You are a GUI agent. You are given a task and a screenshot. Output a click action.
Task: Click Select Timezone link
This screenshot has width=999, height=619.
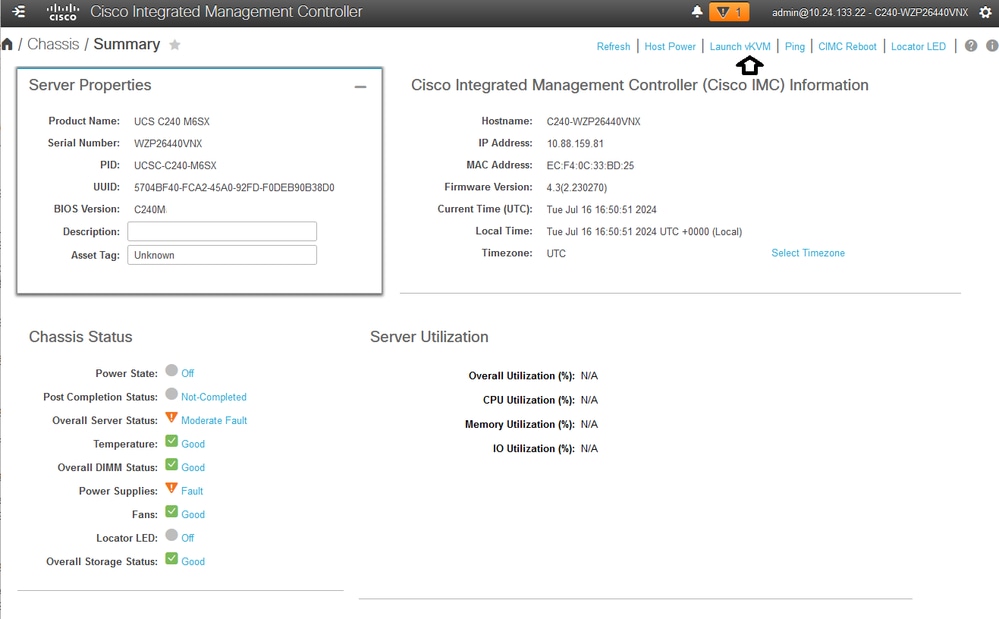click(808, 253)
